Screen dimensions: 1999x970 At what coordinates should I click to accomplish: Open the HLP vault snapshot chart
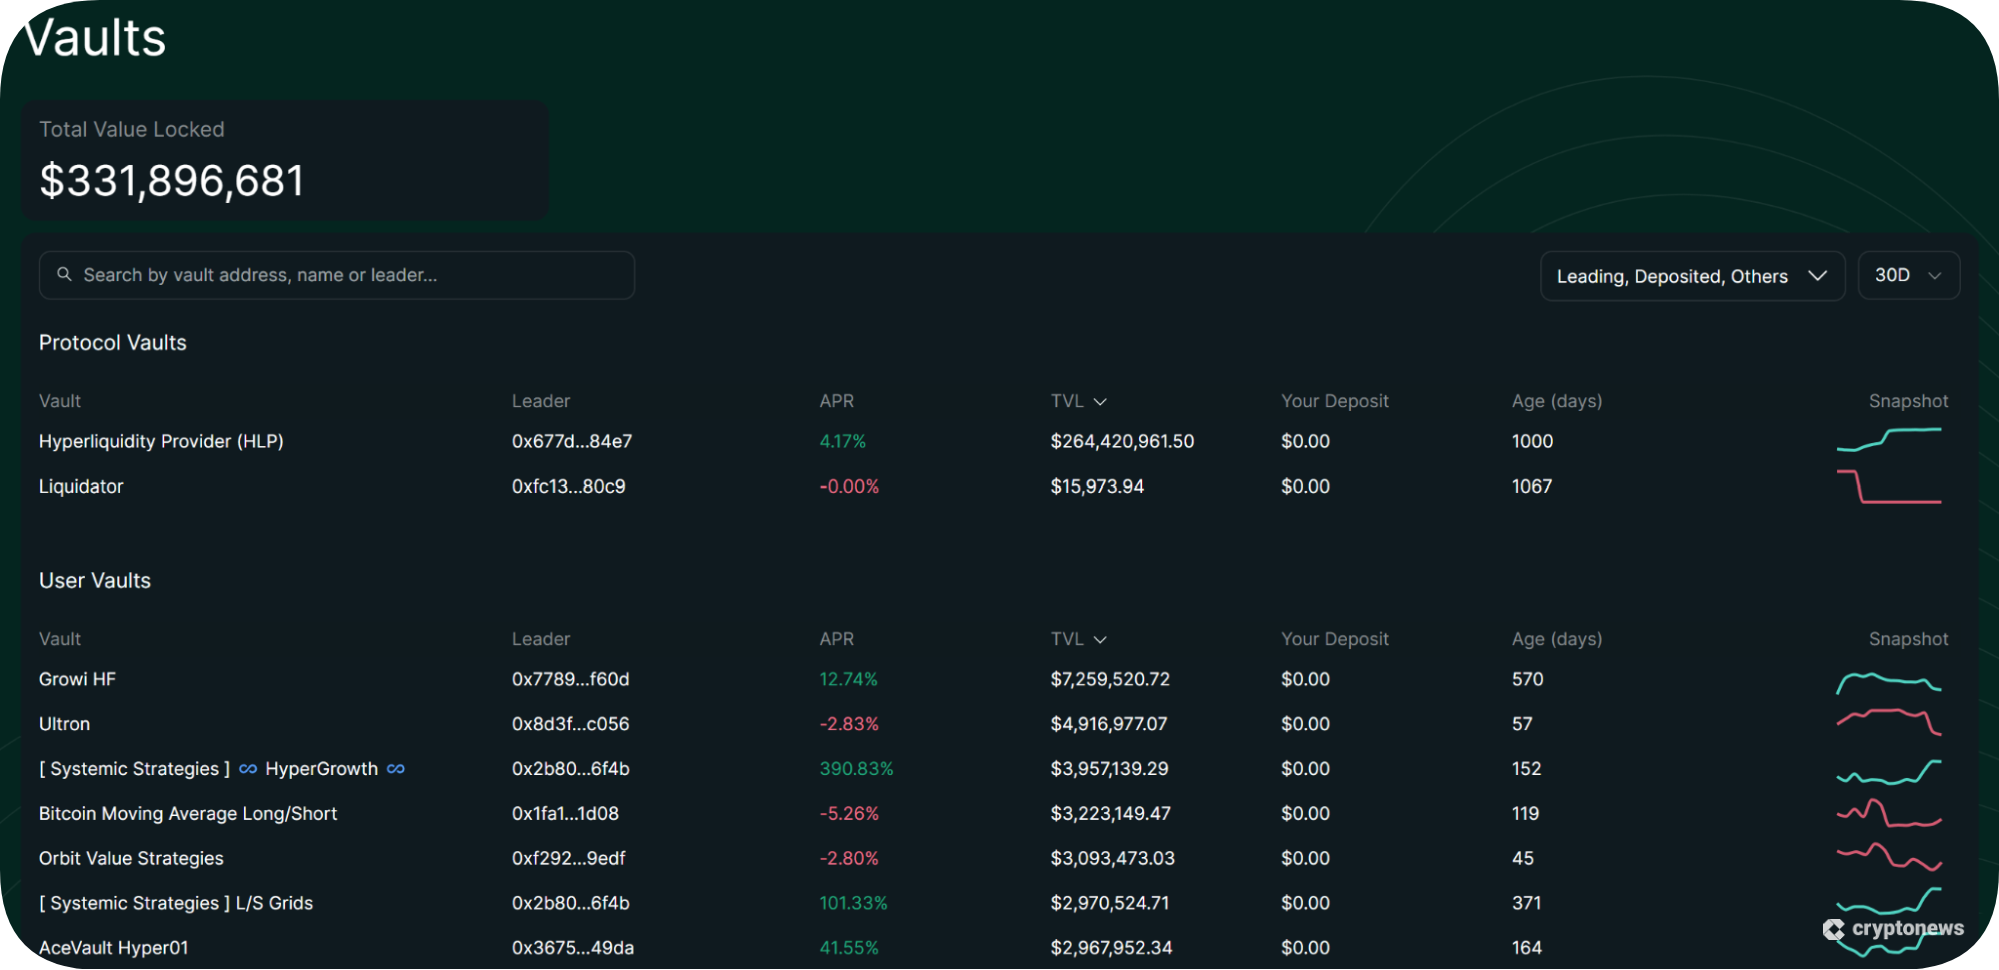[x=1889, y=440]
